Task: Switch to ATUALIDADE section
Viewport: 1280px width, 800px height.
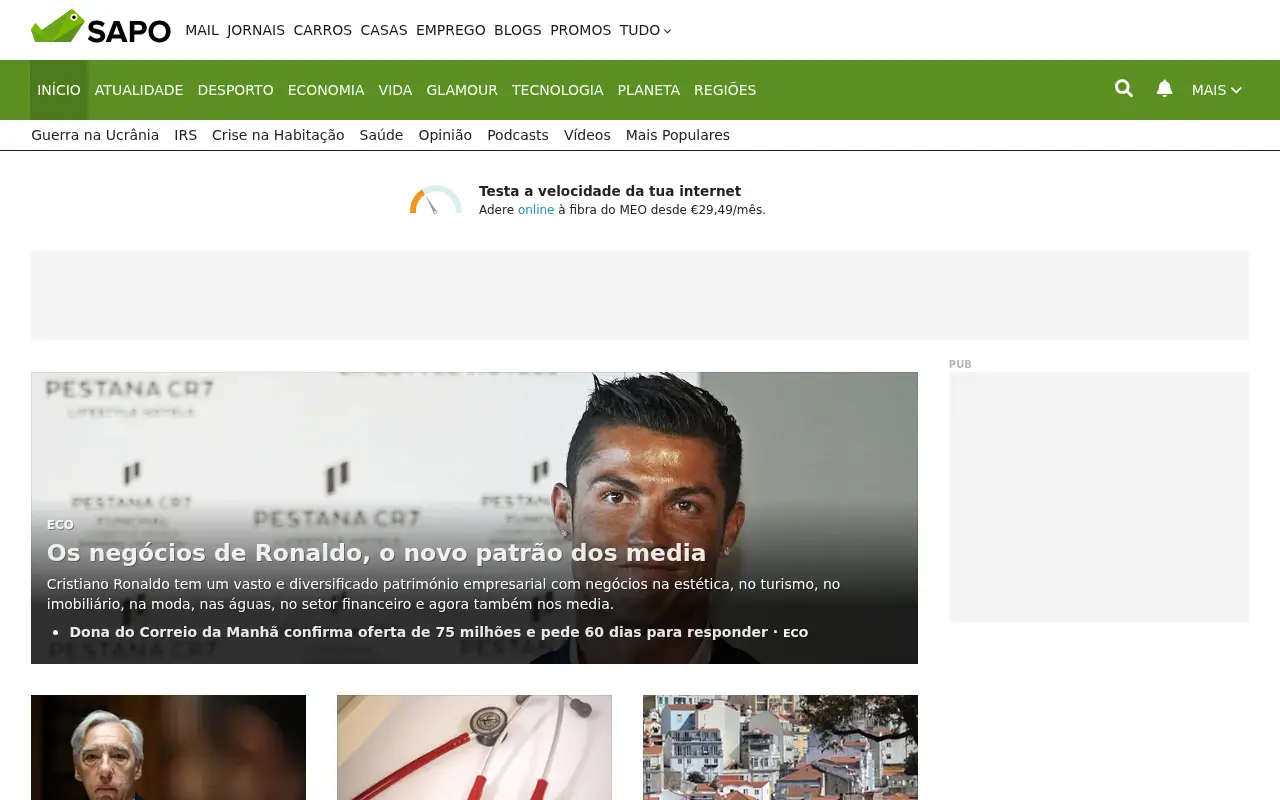Action: (x=139, y=90)
